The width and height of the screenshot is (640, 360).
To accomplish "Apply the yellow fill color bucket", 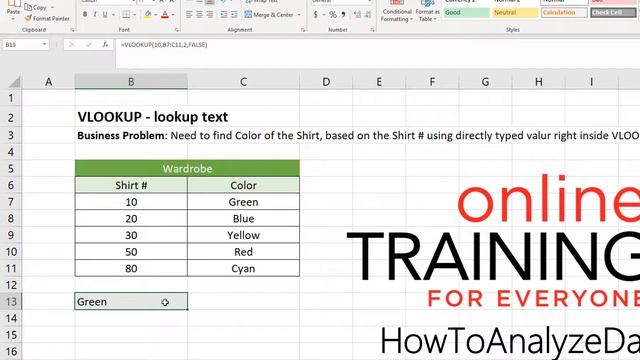I will (x=148, y=15).
